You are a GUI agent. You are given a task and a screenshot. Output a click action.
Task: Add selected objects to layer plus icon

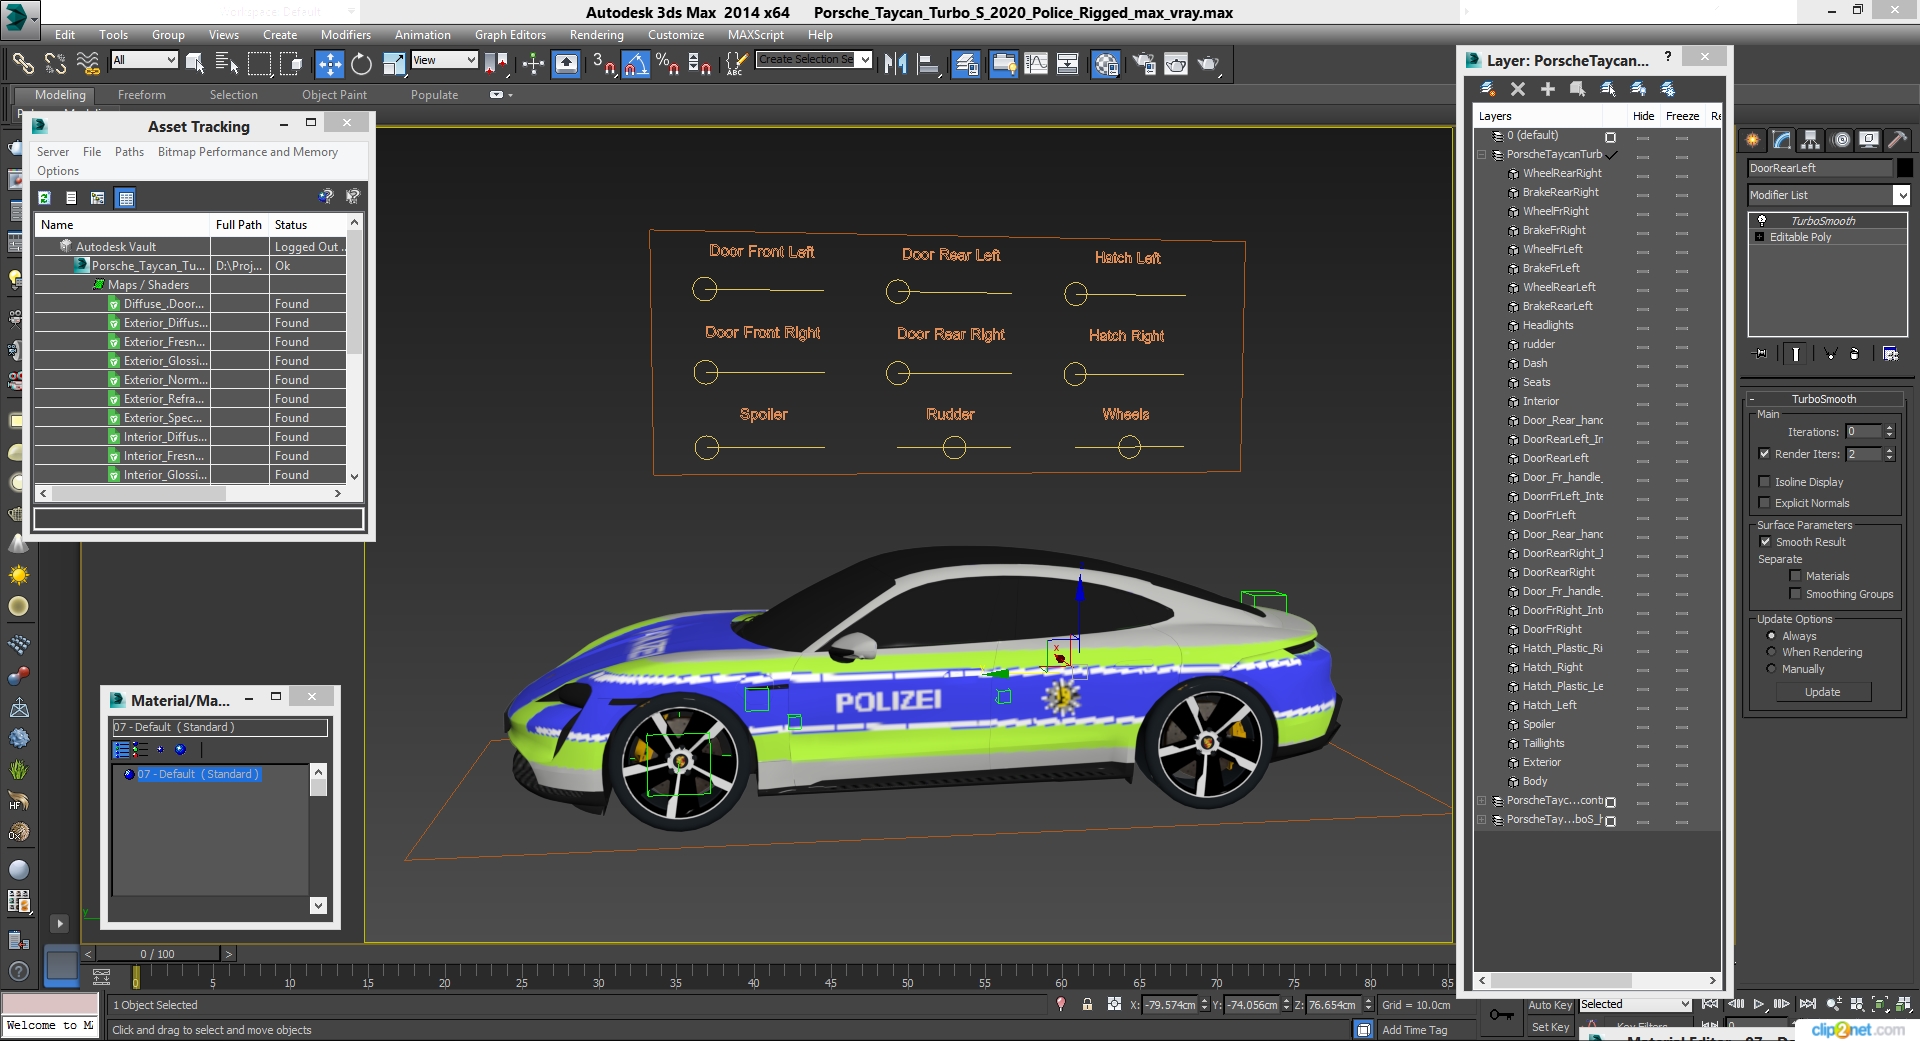1547,89
